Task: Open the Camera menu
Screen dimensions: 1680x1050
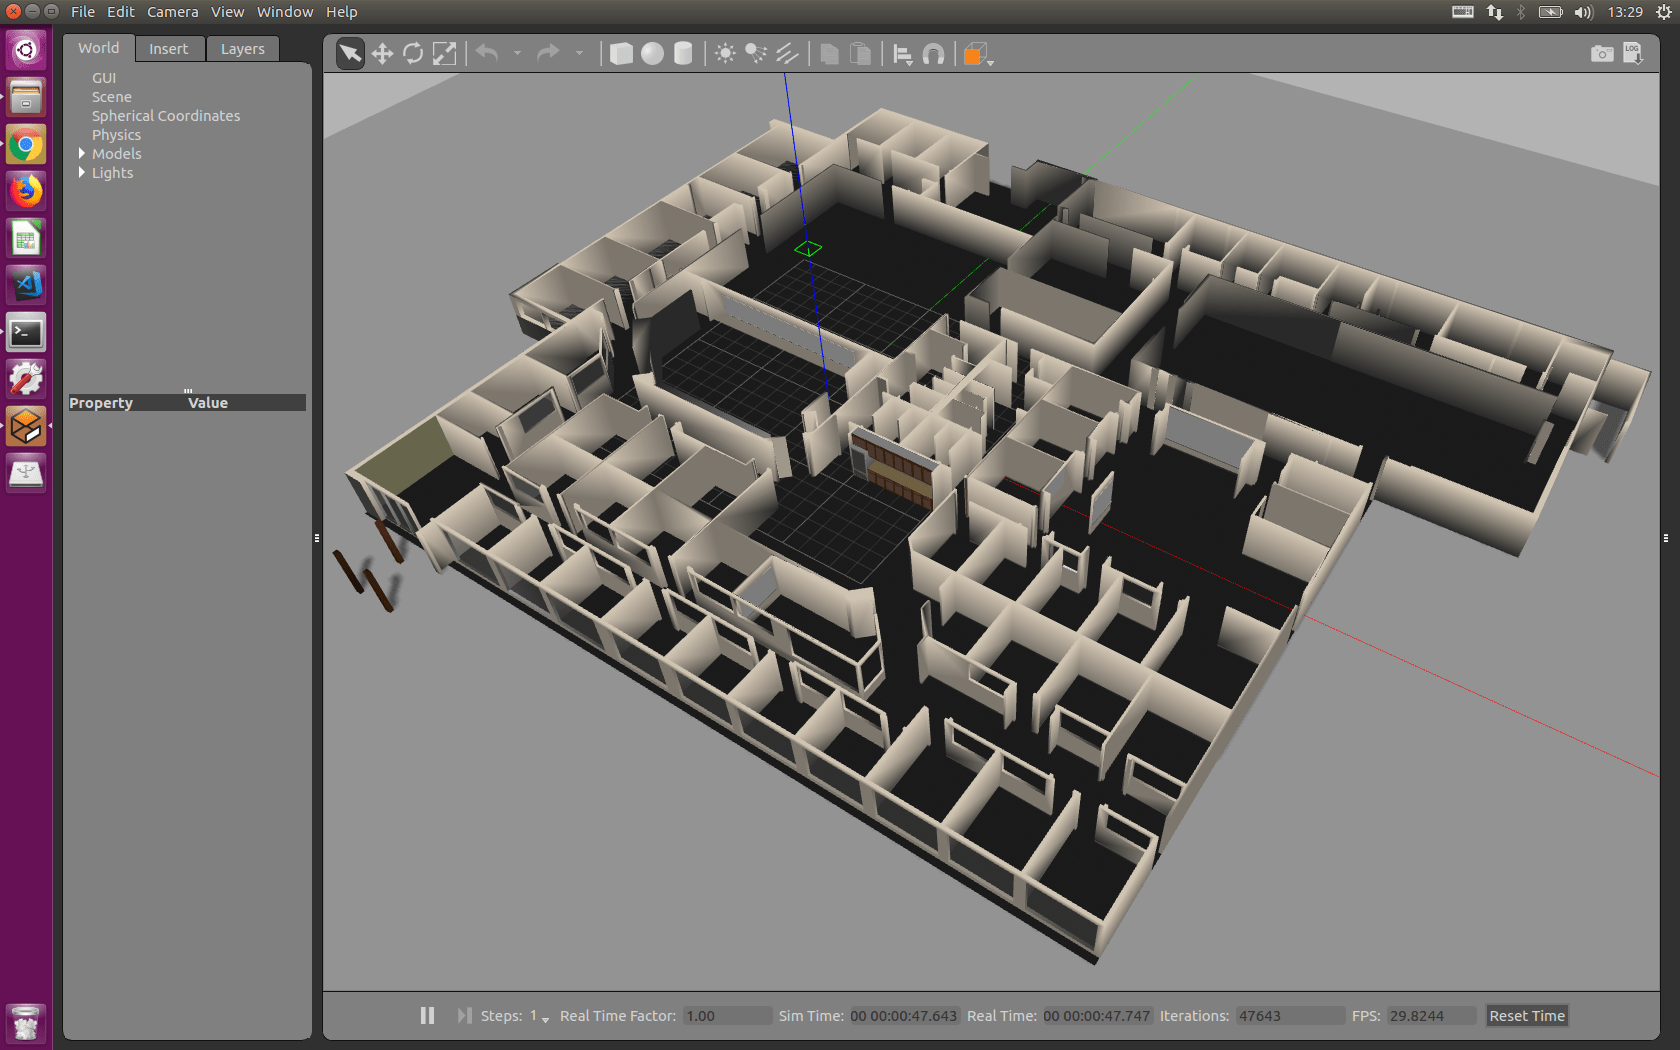Action: 173,12
